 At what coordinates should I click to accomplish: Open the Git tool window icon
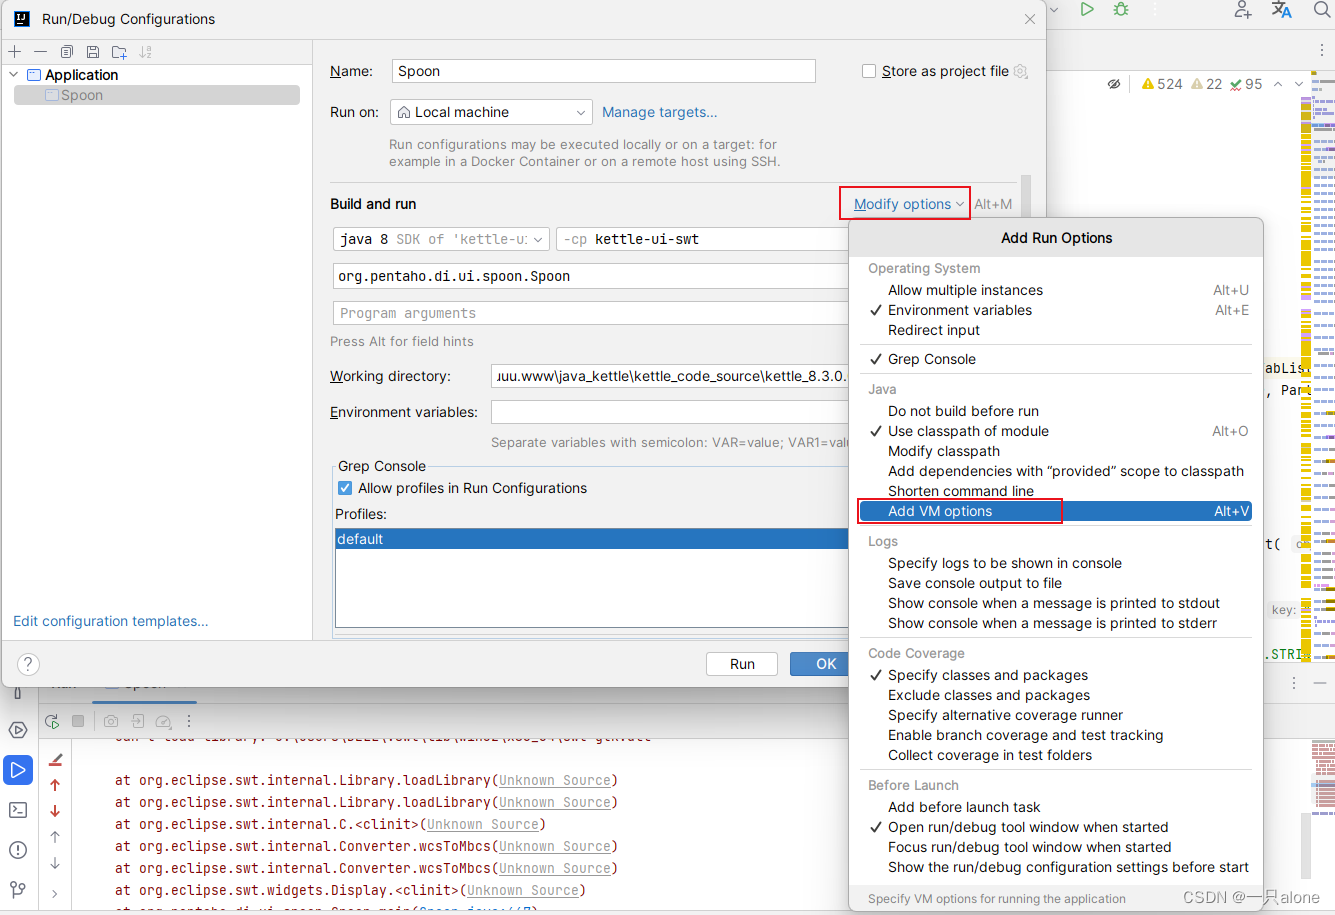(18, 889)
